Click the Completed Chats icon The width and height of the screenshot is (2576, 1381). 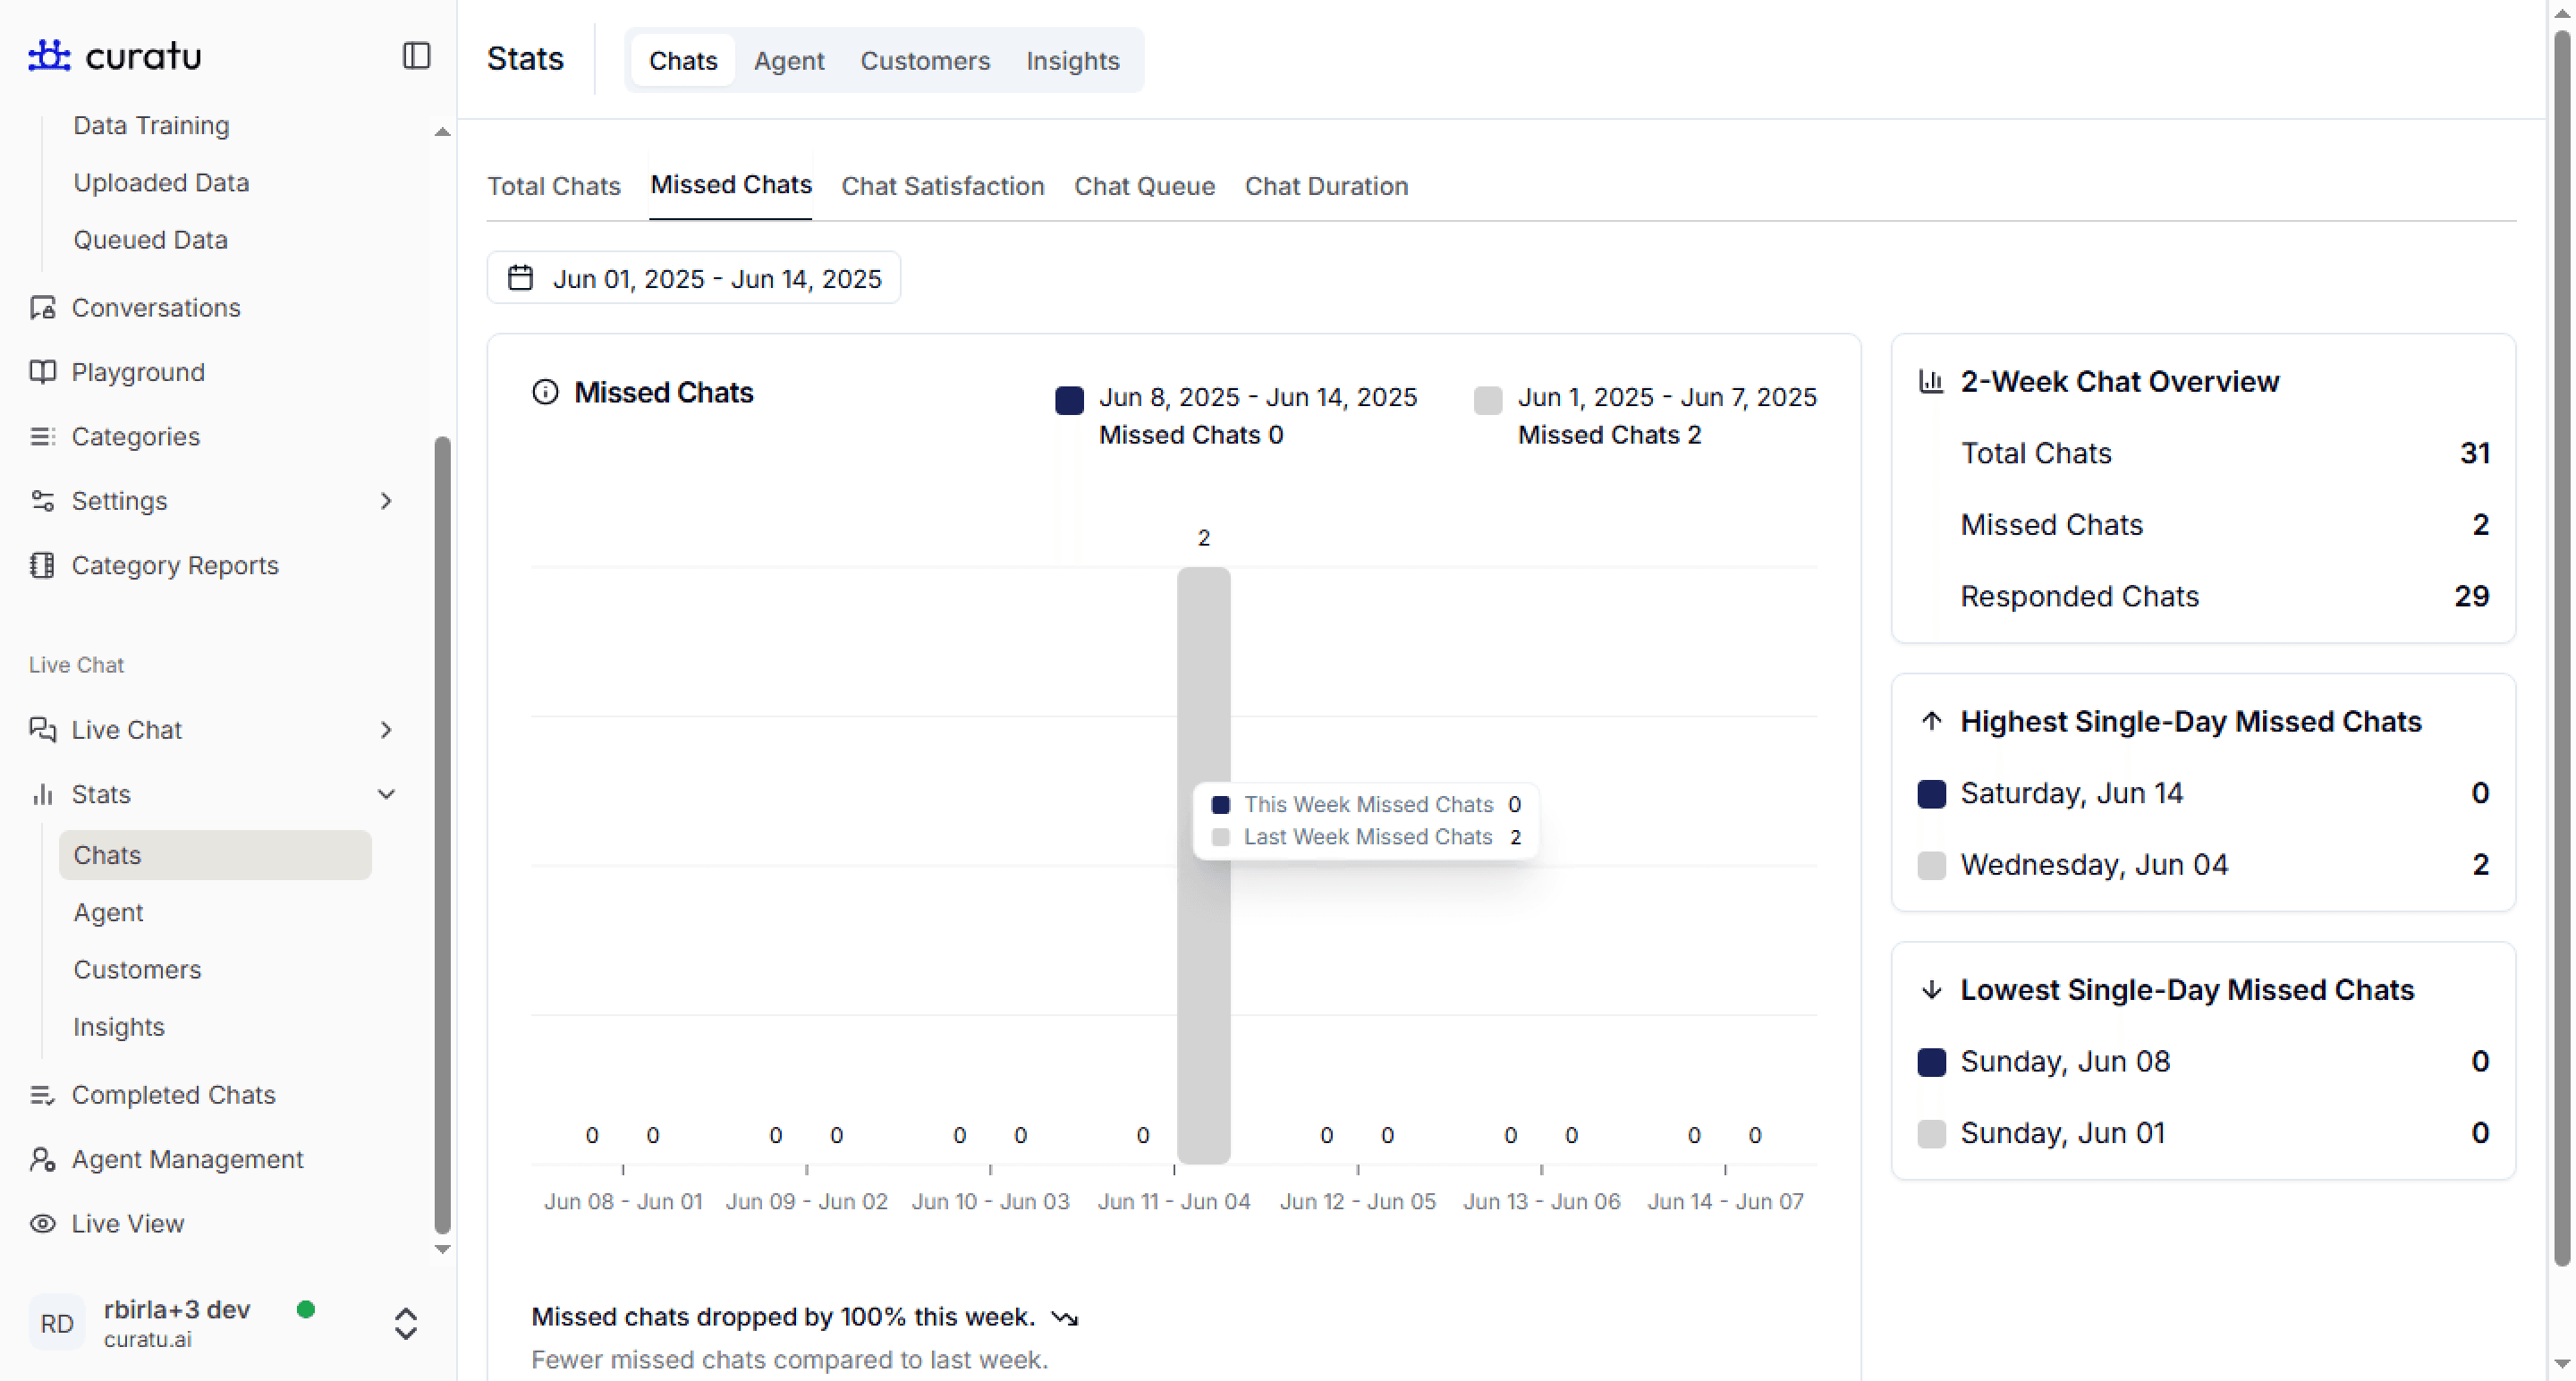(42, 1095)
